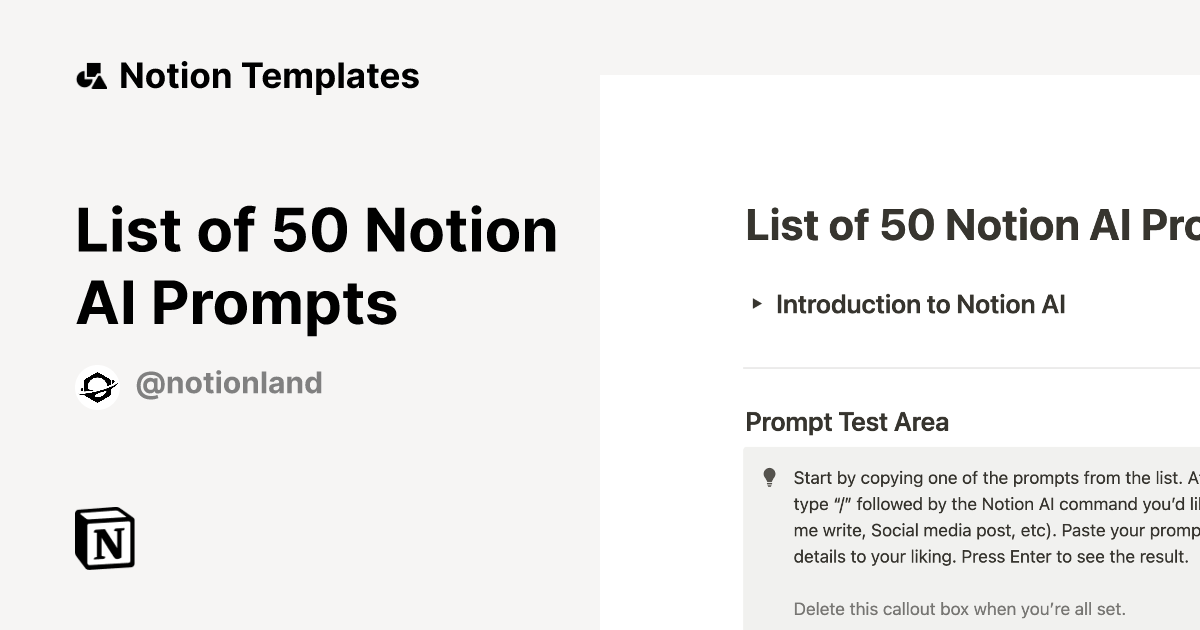The height and width of the screenshot is (630, 1200).
Task: Click the lightbulb icon in the callout
Action: [x=769, y=478]
